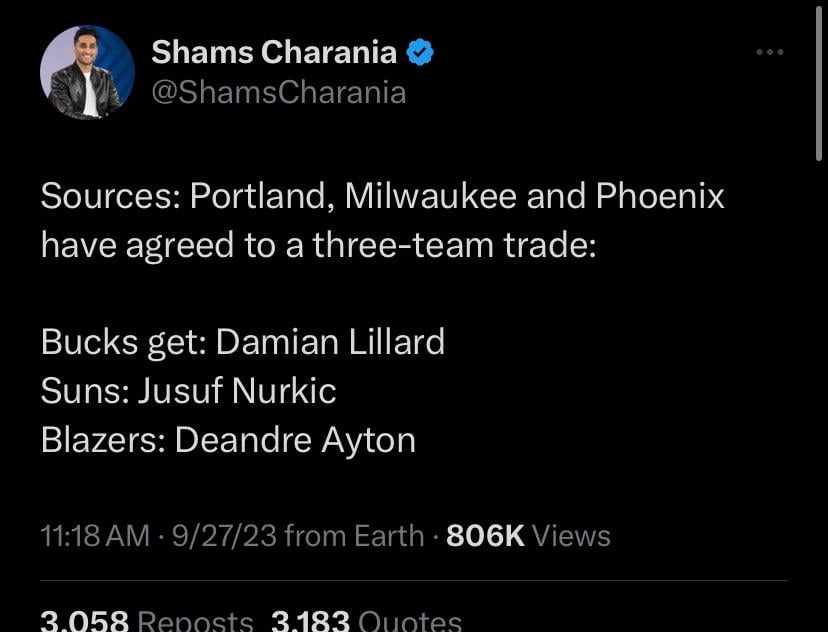Click the blue verified checkmark badge
Image resolution: width=828 pixels, height=632 pixels.
coord(421,53)
